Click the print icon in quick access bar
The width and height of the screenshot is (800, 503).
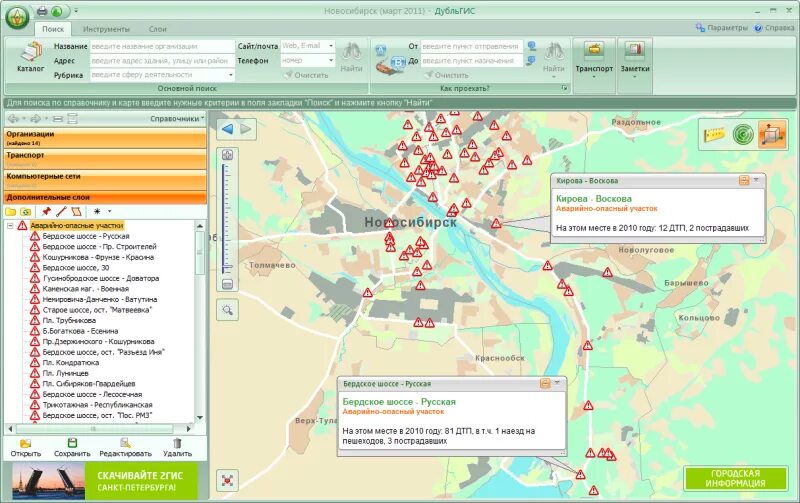pyautogui.click(x=42, y=11)
